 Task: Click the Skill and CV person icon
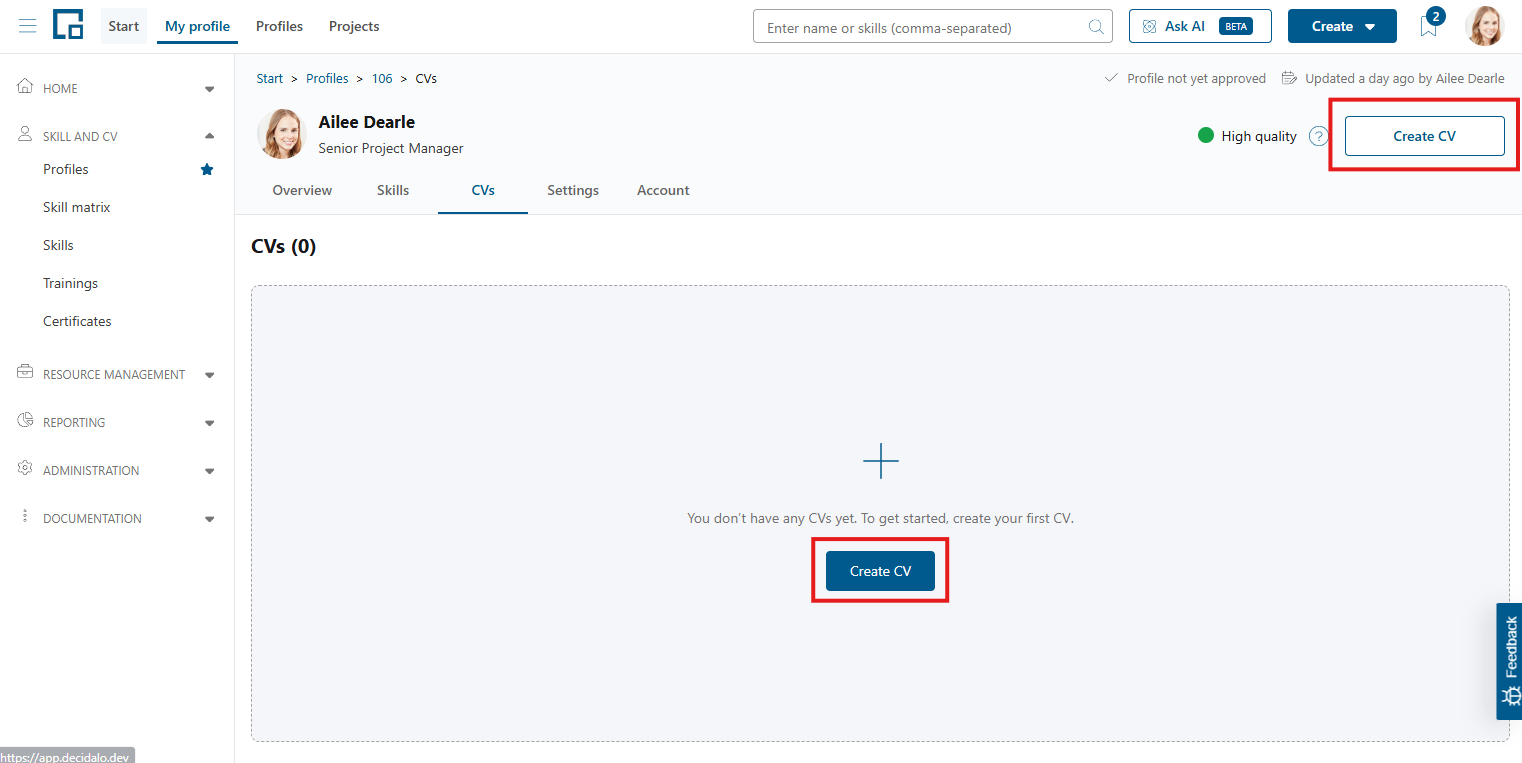[x=26, y=135]
